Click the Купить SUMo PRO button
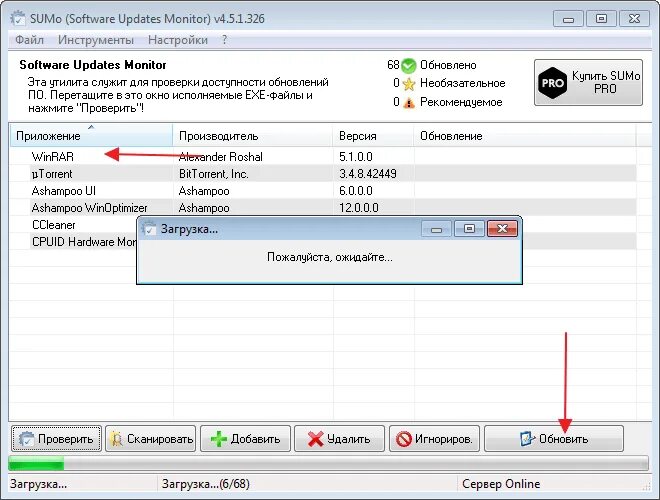The image size is (660, 500). 588,82
